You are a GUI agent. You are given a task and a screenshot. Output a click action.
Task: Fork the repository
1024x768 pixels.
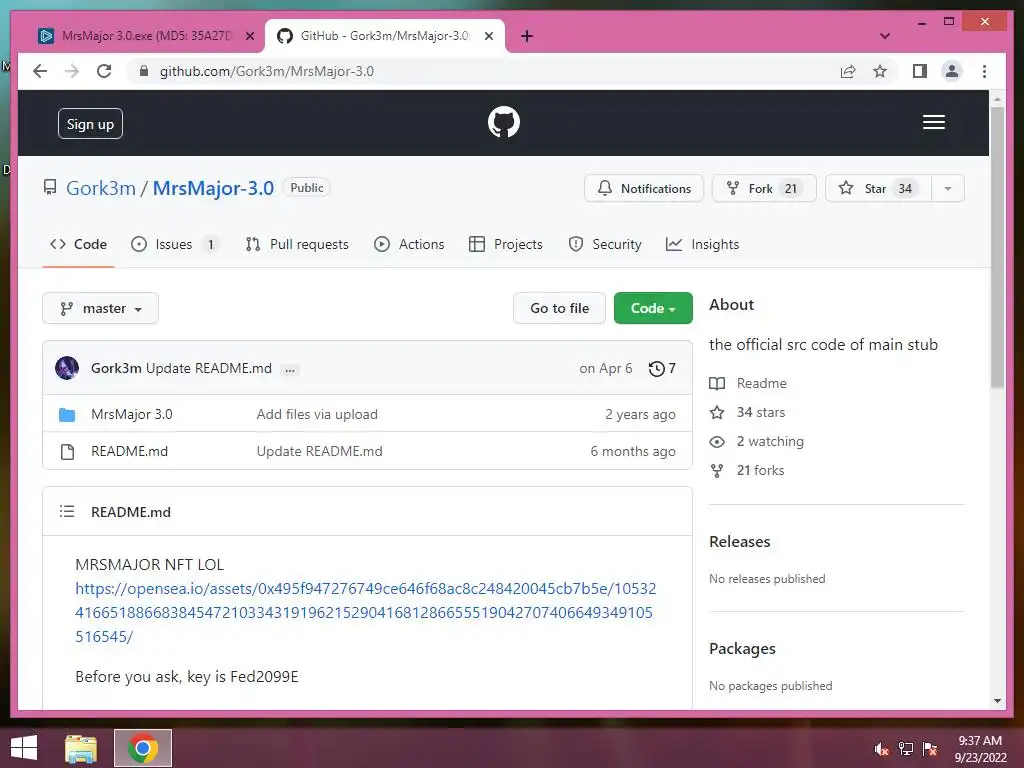764,188
